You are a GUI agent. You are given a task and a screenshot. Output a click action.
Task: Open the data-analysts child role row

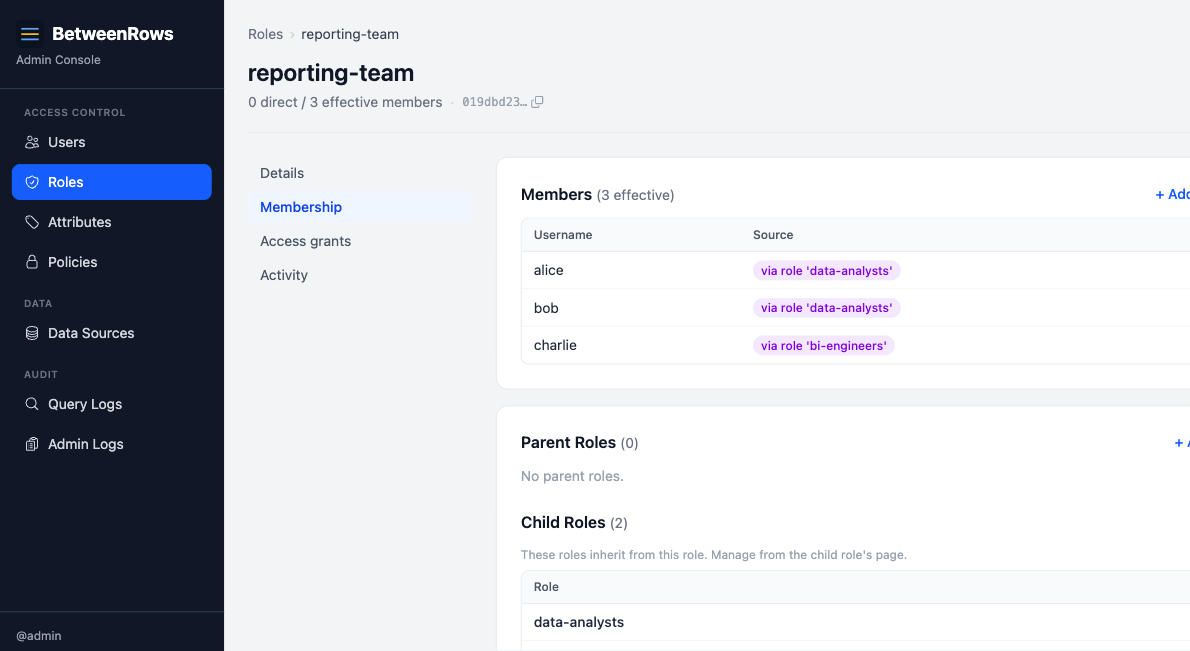click(x=855, y=622)
